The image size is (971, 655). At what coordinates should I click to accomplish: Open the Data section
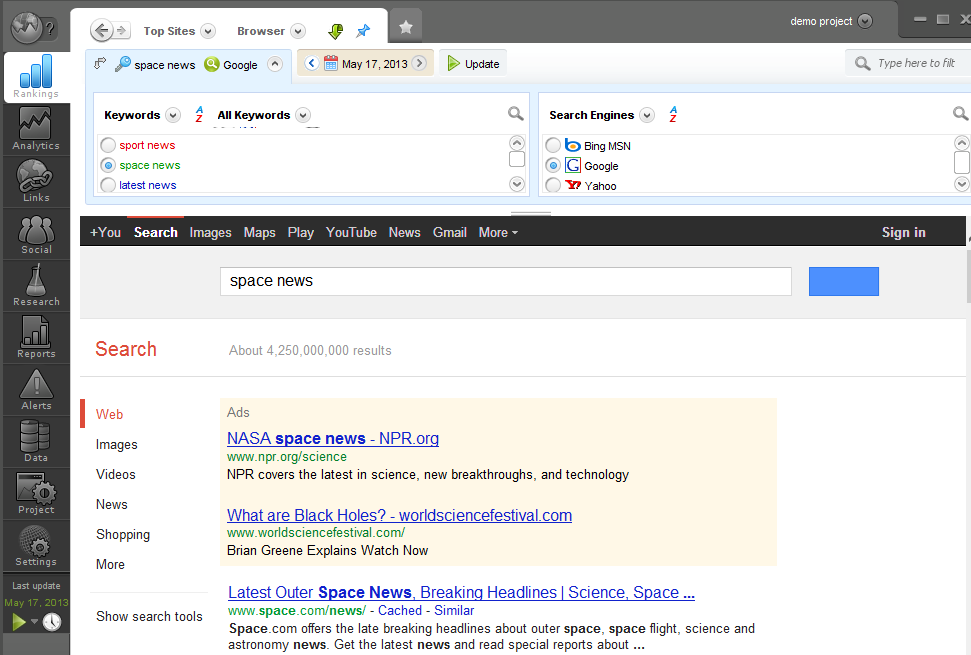[x=36, y=441]
